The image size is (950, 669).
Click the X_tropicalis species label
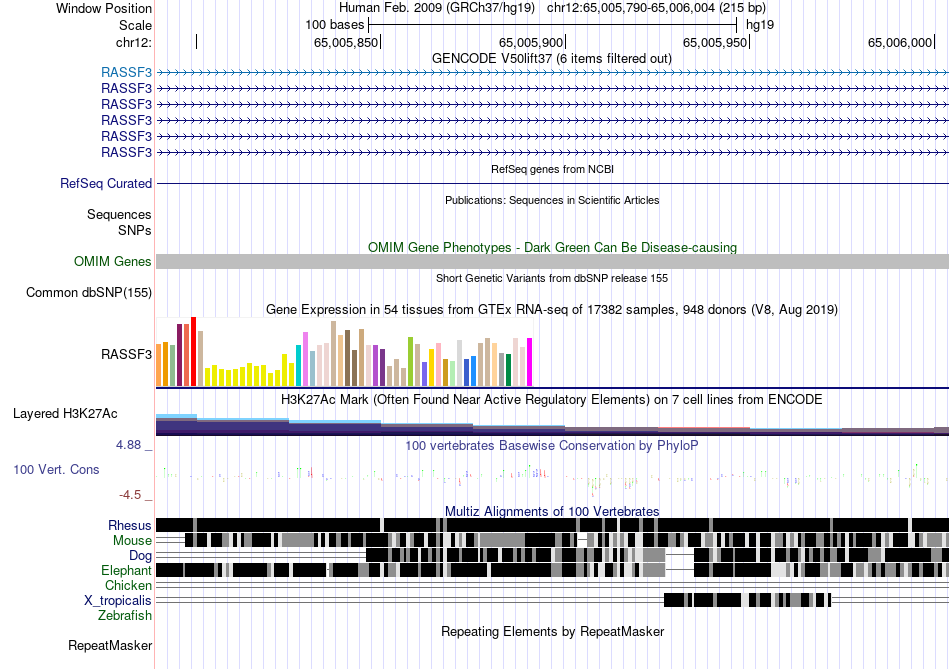point(118,601)
